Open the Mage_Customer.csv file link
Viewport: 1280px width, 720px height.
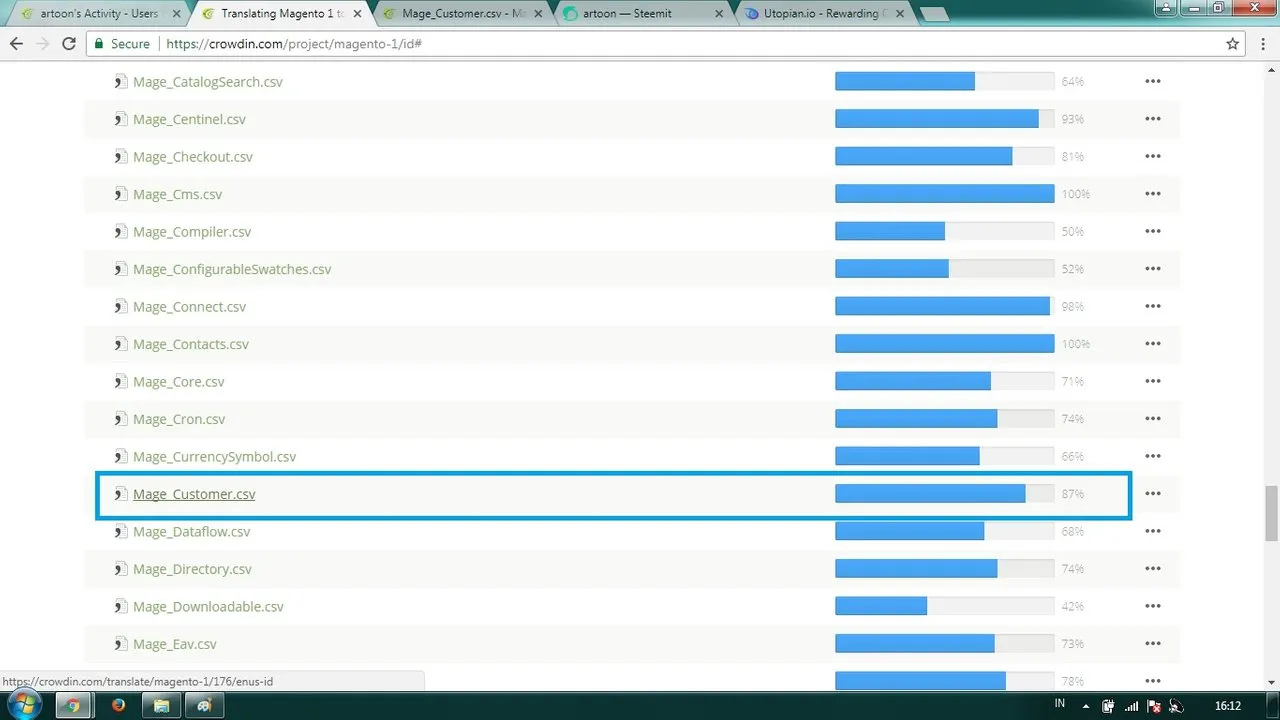point(194,494)
